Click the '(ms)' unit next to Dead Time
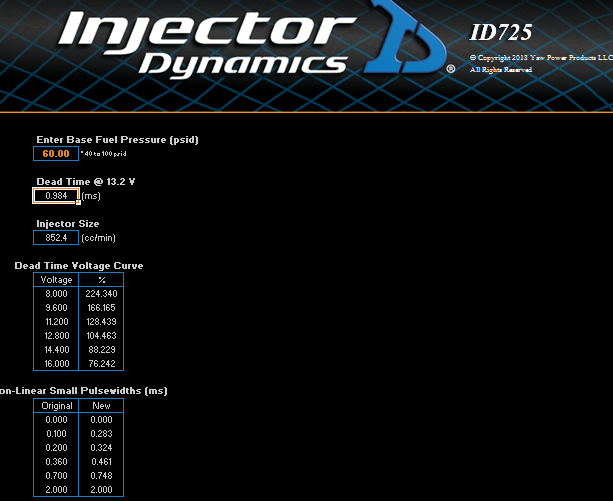Viewport: 613px width, 501px height. pos(91,196)
